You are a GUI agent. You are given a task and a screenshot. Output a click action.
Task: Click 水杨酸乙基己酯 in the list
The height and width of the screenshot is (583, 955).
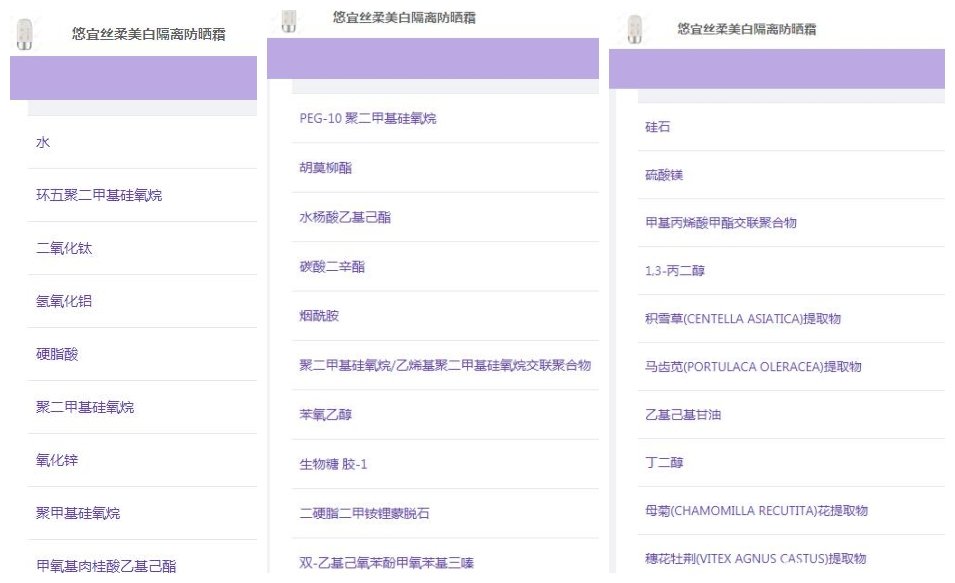[345, 217]
